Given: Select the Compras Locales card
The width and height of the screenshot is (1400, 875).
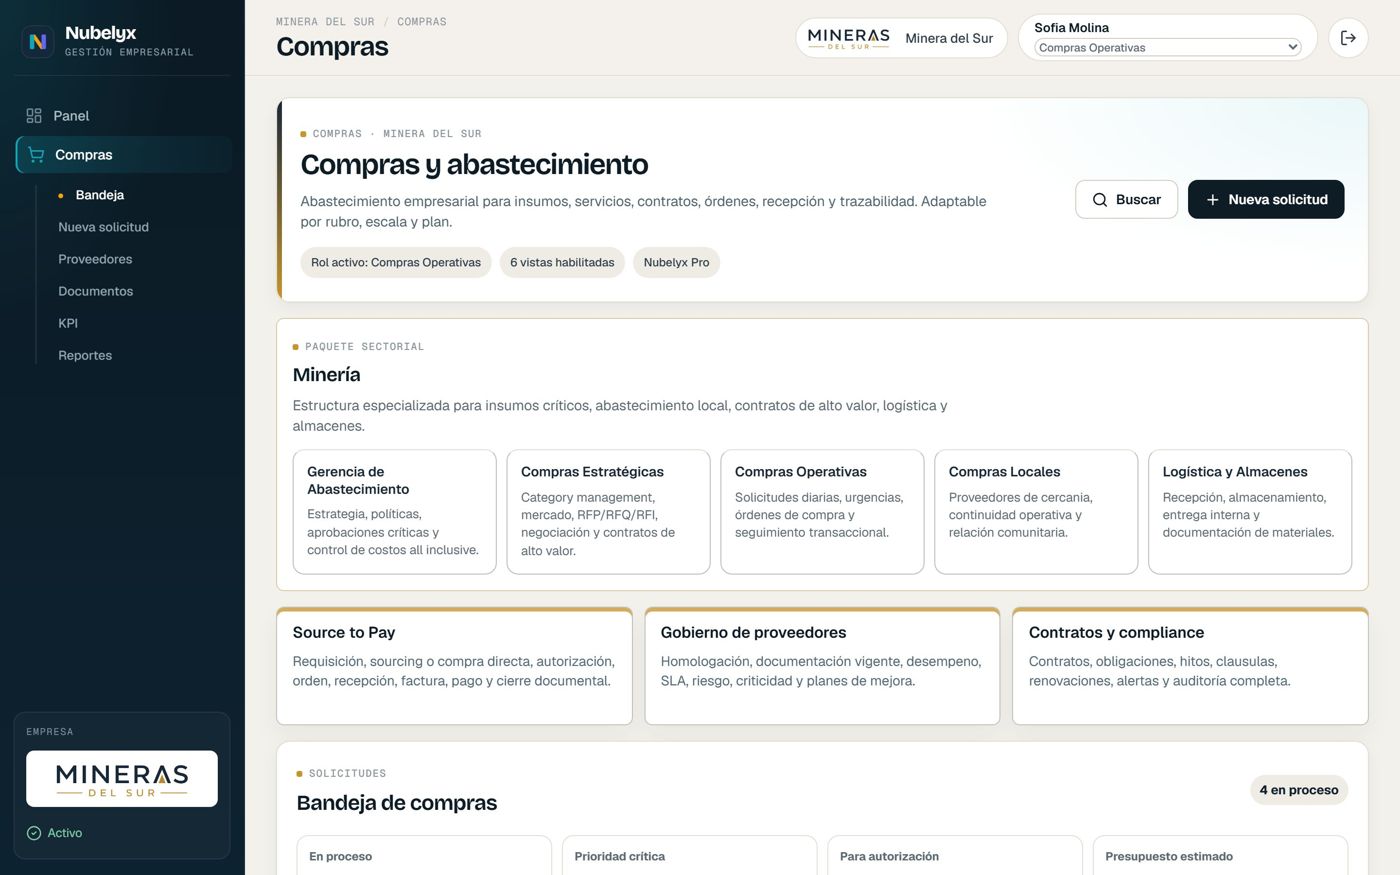Looking at the screenshot, I should click(1036, 512).
